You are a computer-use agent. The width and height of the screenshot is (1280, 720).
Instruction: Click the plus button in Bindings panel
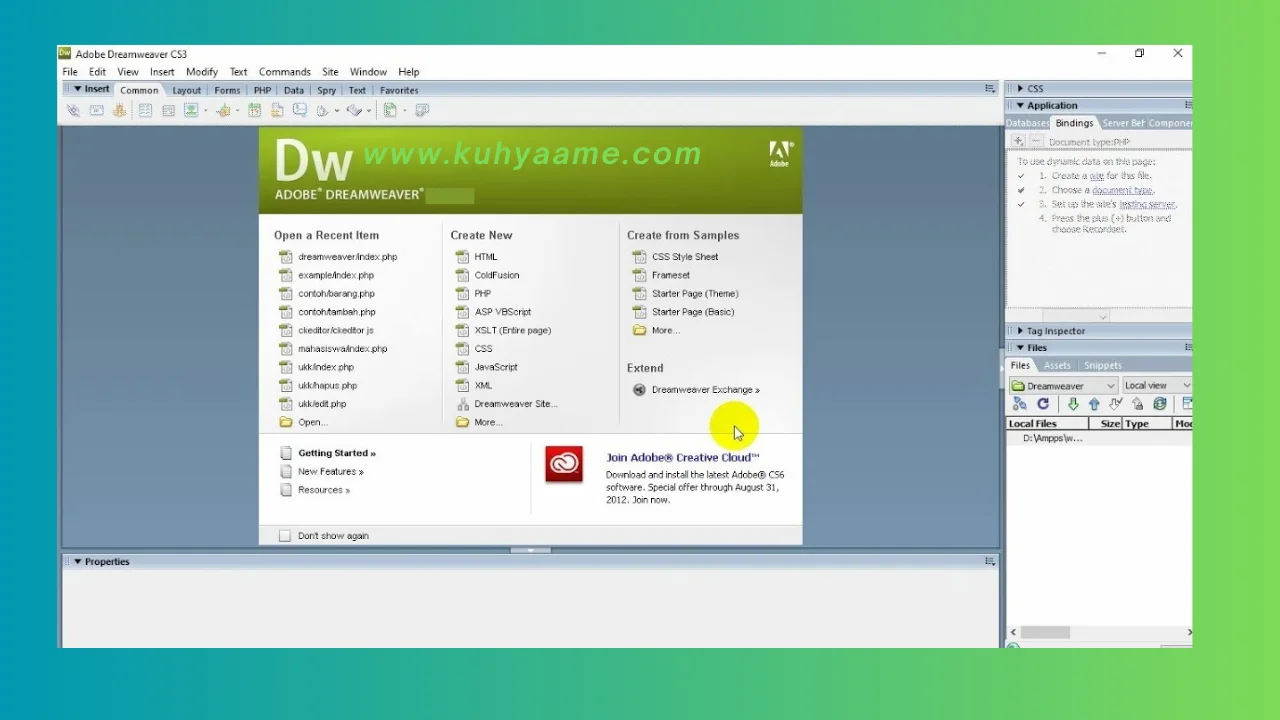(1018, 141)
